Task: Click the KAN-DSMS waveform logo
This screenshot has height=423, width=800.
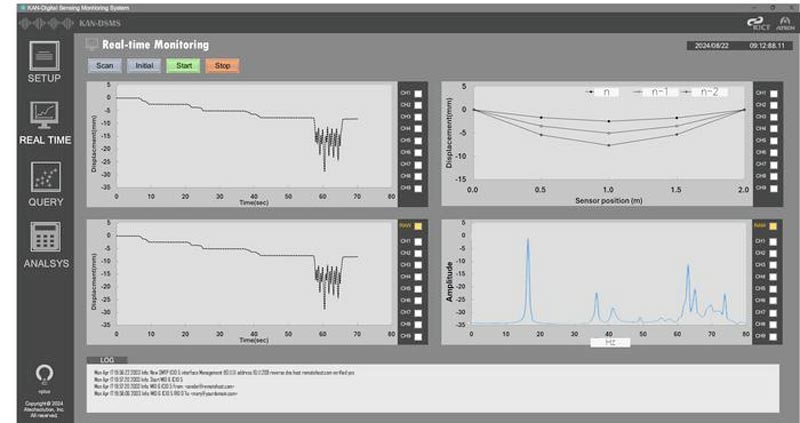Action: 45,23
